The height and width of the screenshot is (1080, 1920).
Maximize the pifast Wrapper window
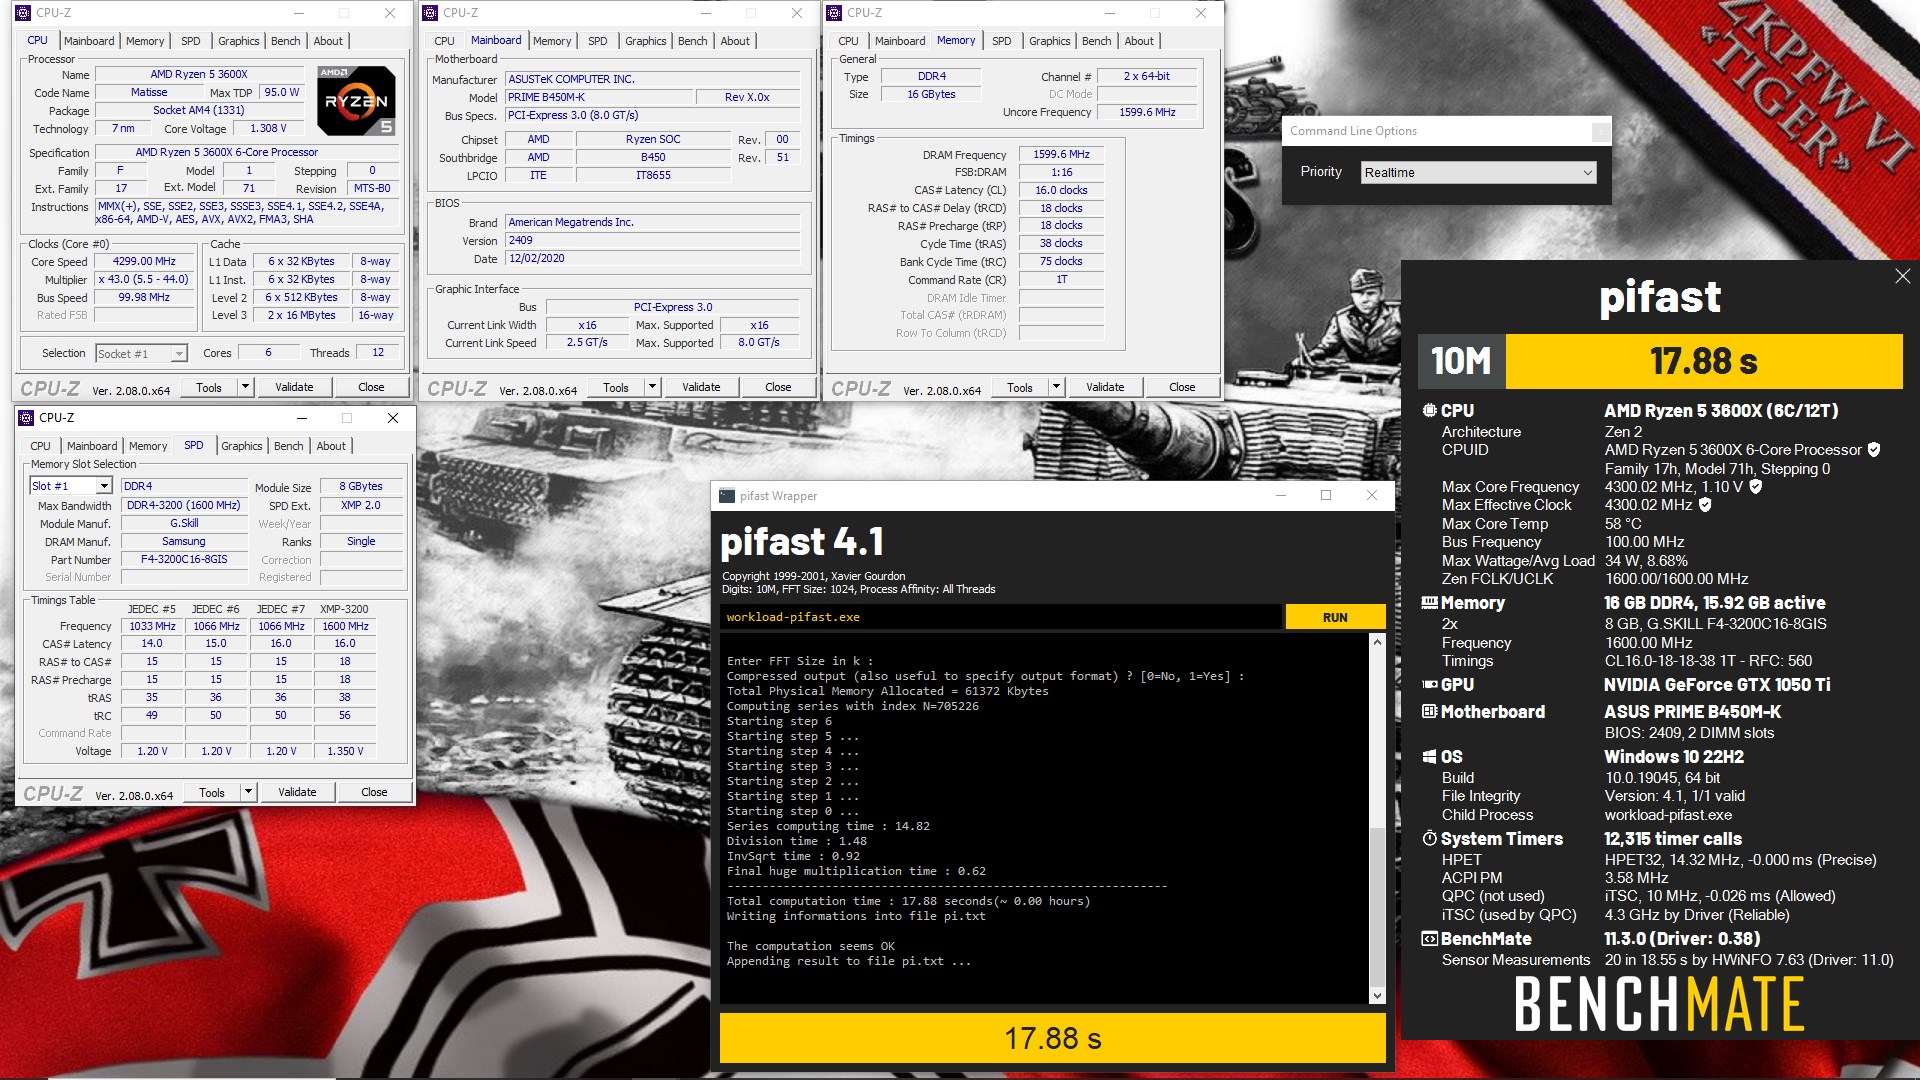coord(1326,496)
